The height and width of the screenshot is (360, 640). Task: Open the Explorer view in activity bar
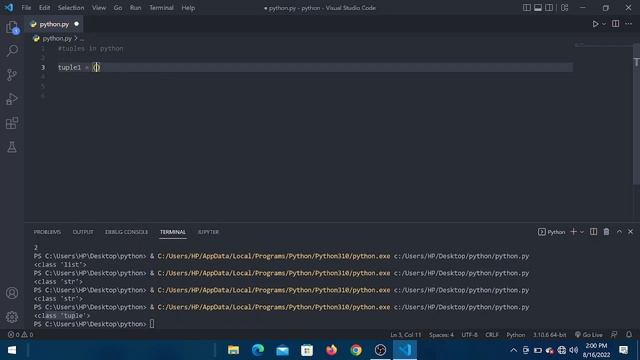click(x=12, y=27)
